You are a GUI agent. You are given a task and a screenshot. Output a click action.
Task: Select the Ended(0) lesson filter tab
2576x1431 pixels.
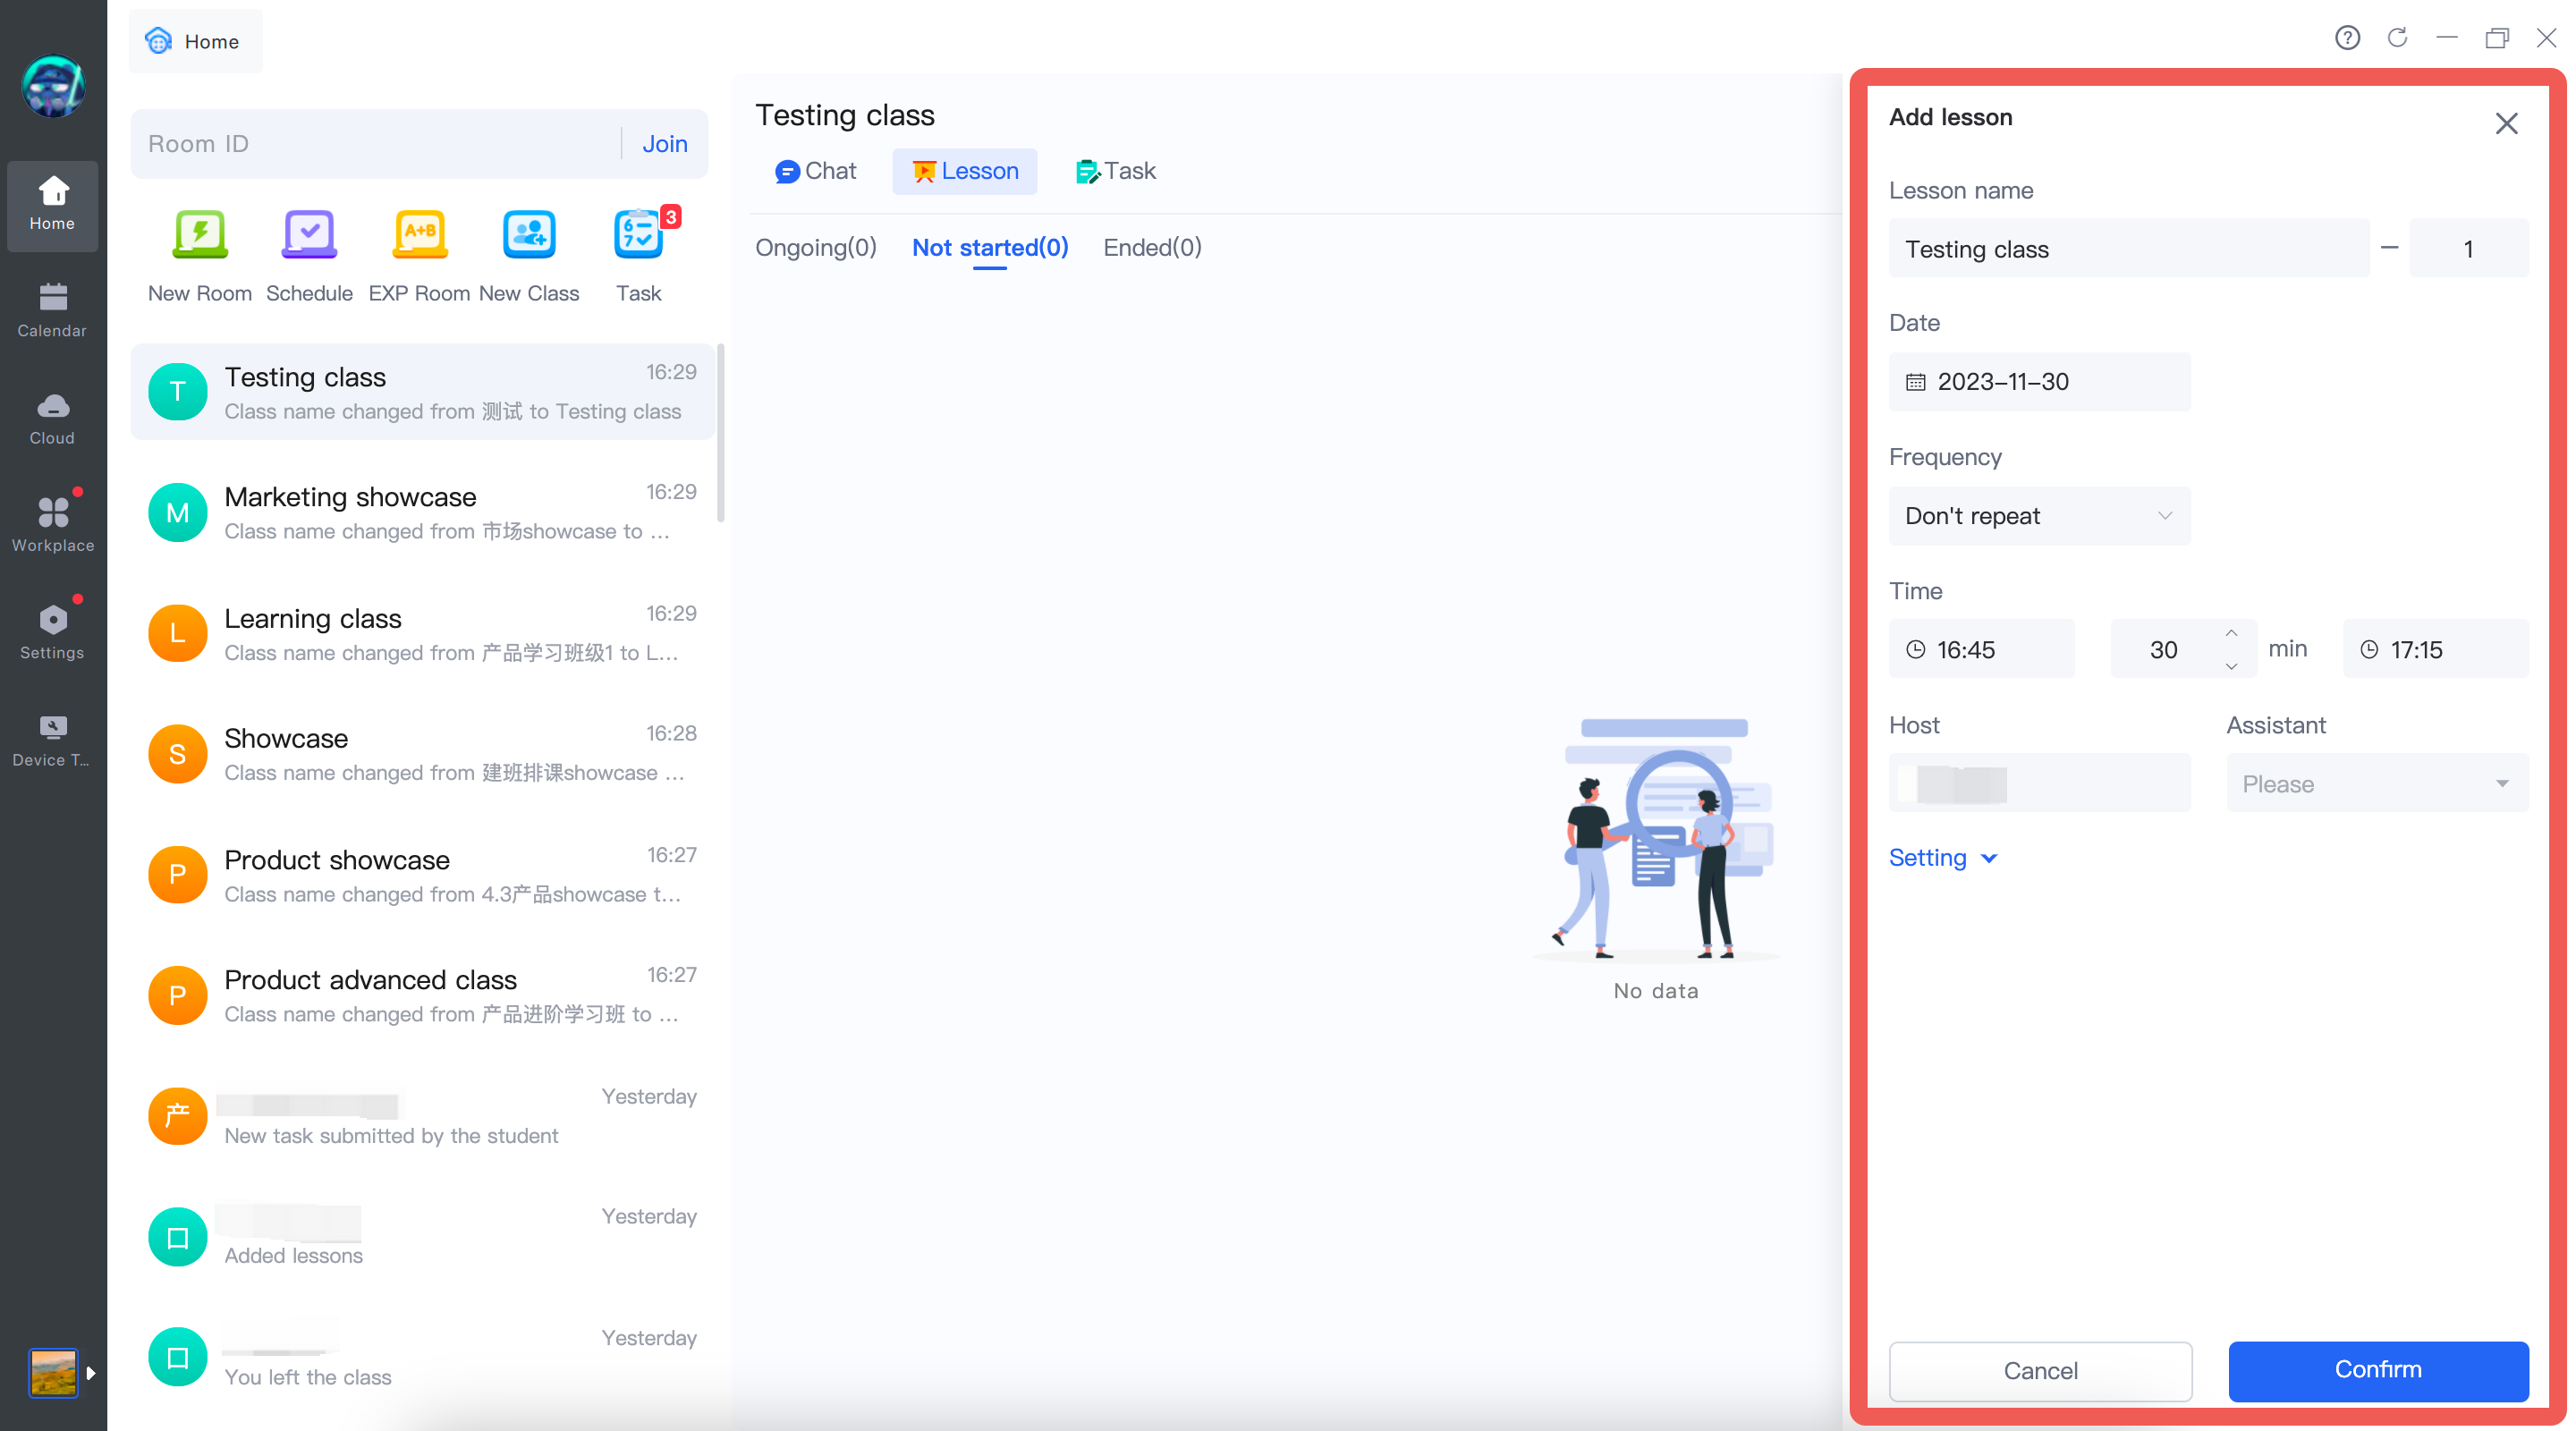pyautogui.click(x=1152, y=247)
